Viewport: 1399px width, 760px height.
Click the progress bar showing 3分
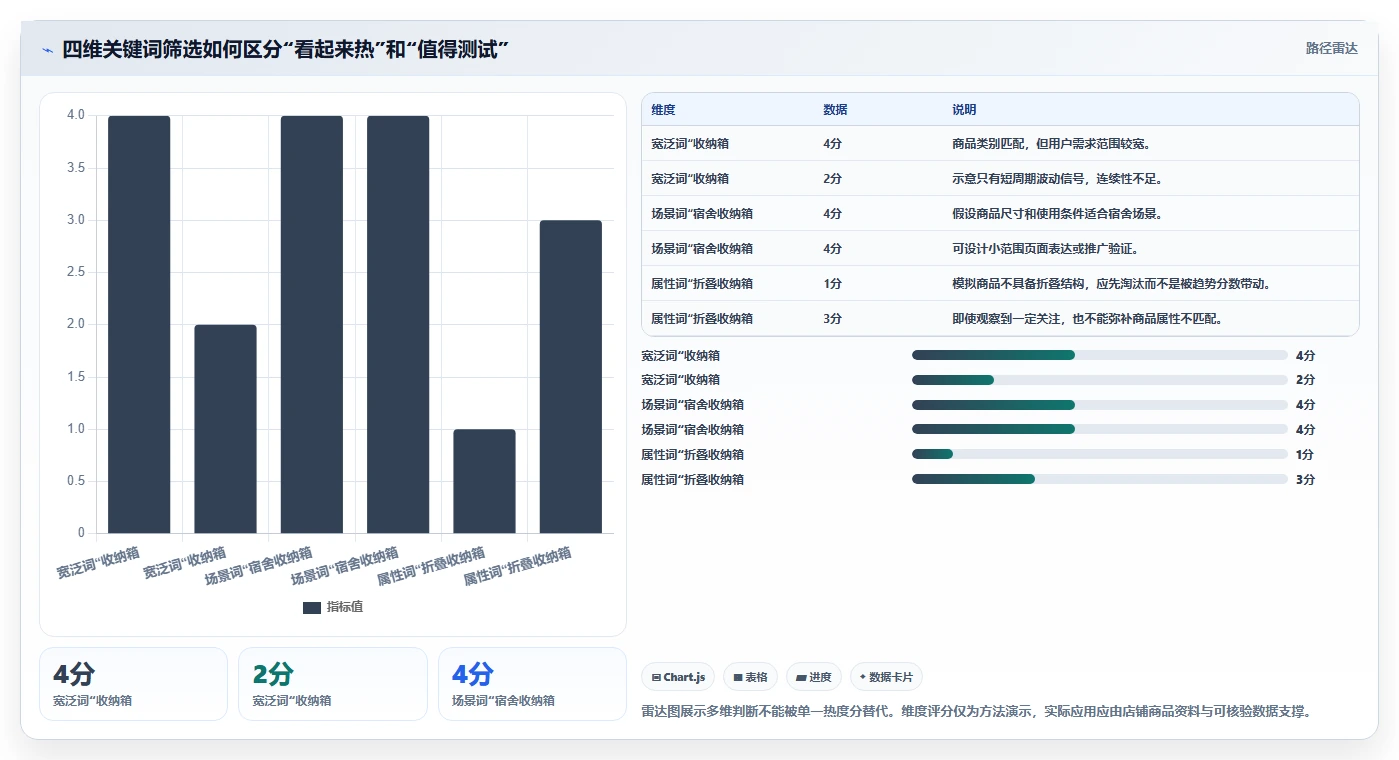pyautogui.click(x=1100, y=480)
